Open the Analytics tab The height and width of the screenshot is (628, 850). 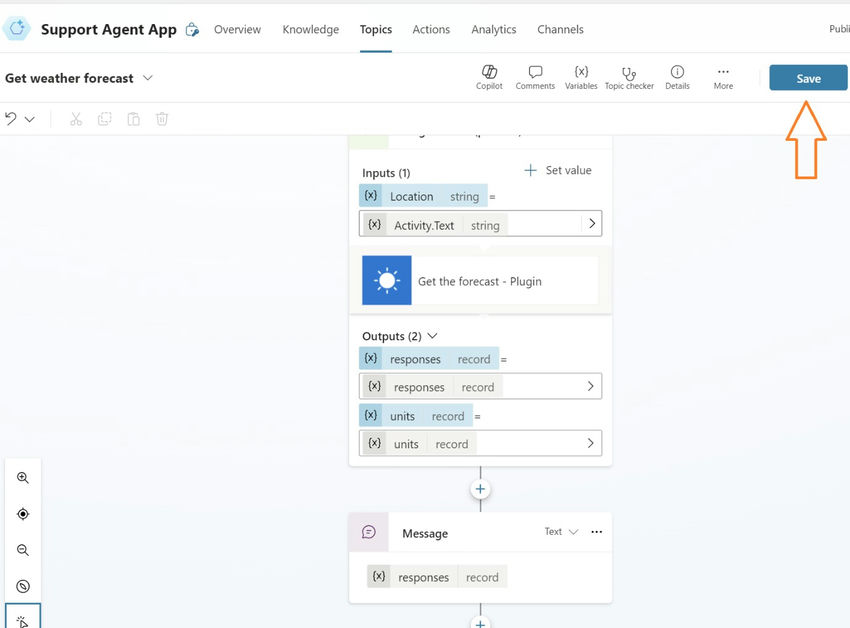click(x=494, y=29)
